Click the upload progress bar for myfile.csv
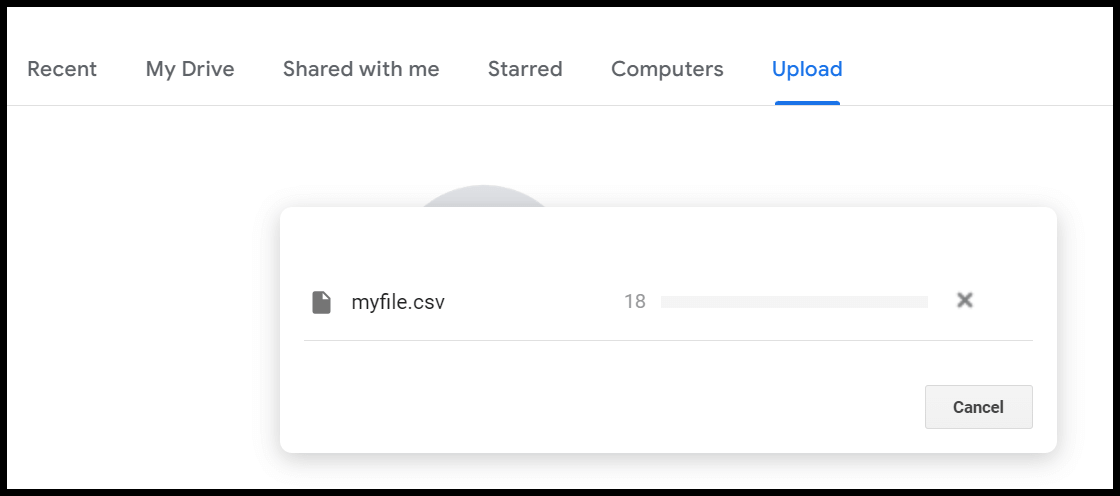 tap(794, 302)
